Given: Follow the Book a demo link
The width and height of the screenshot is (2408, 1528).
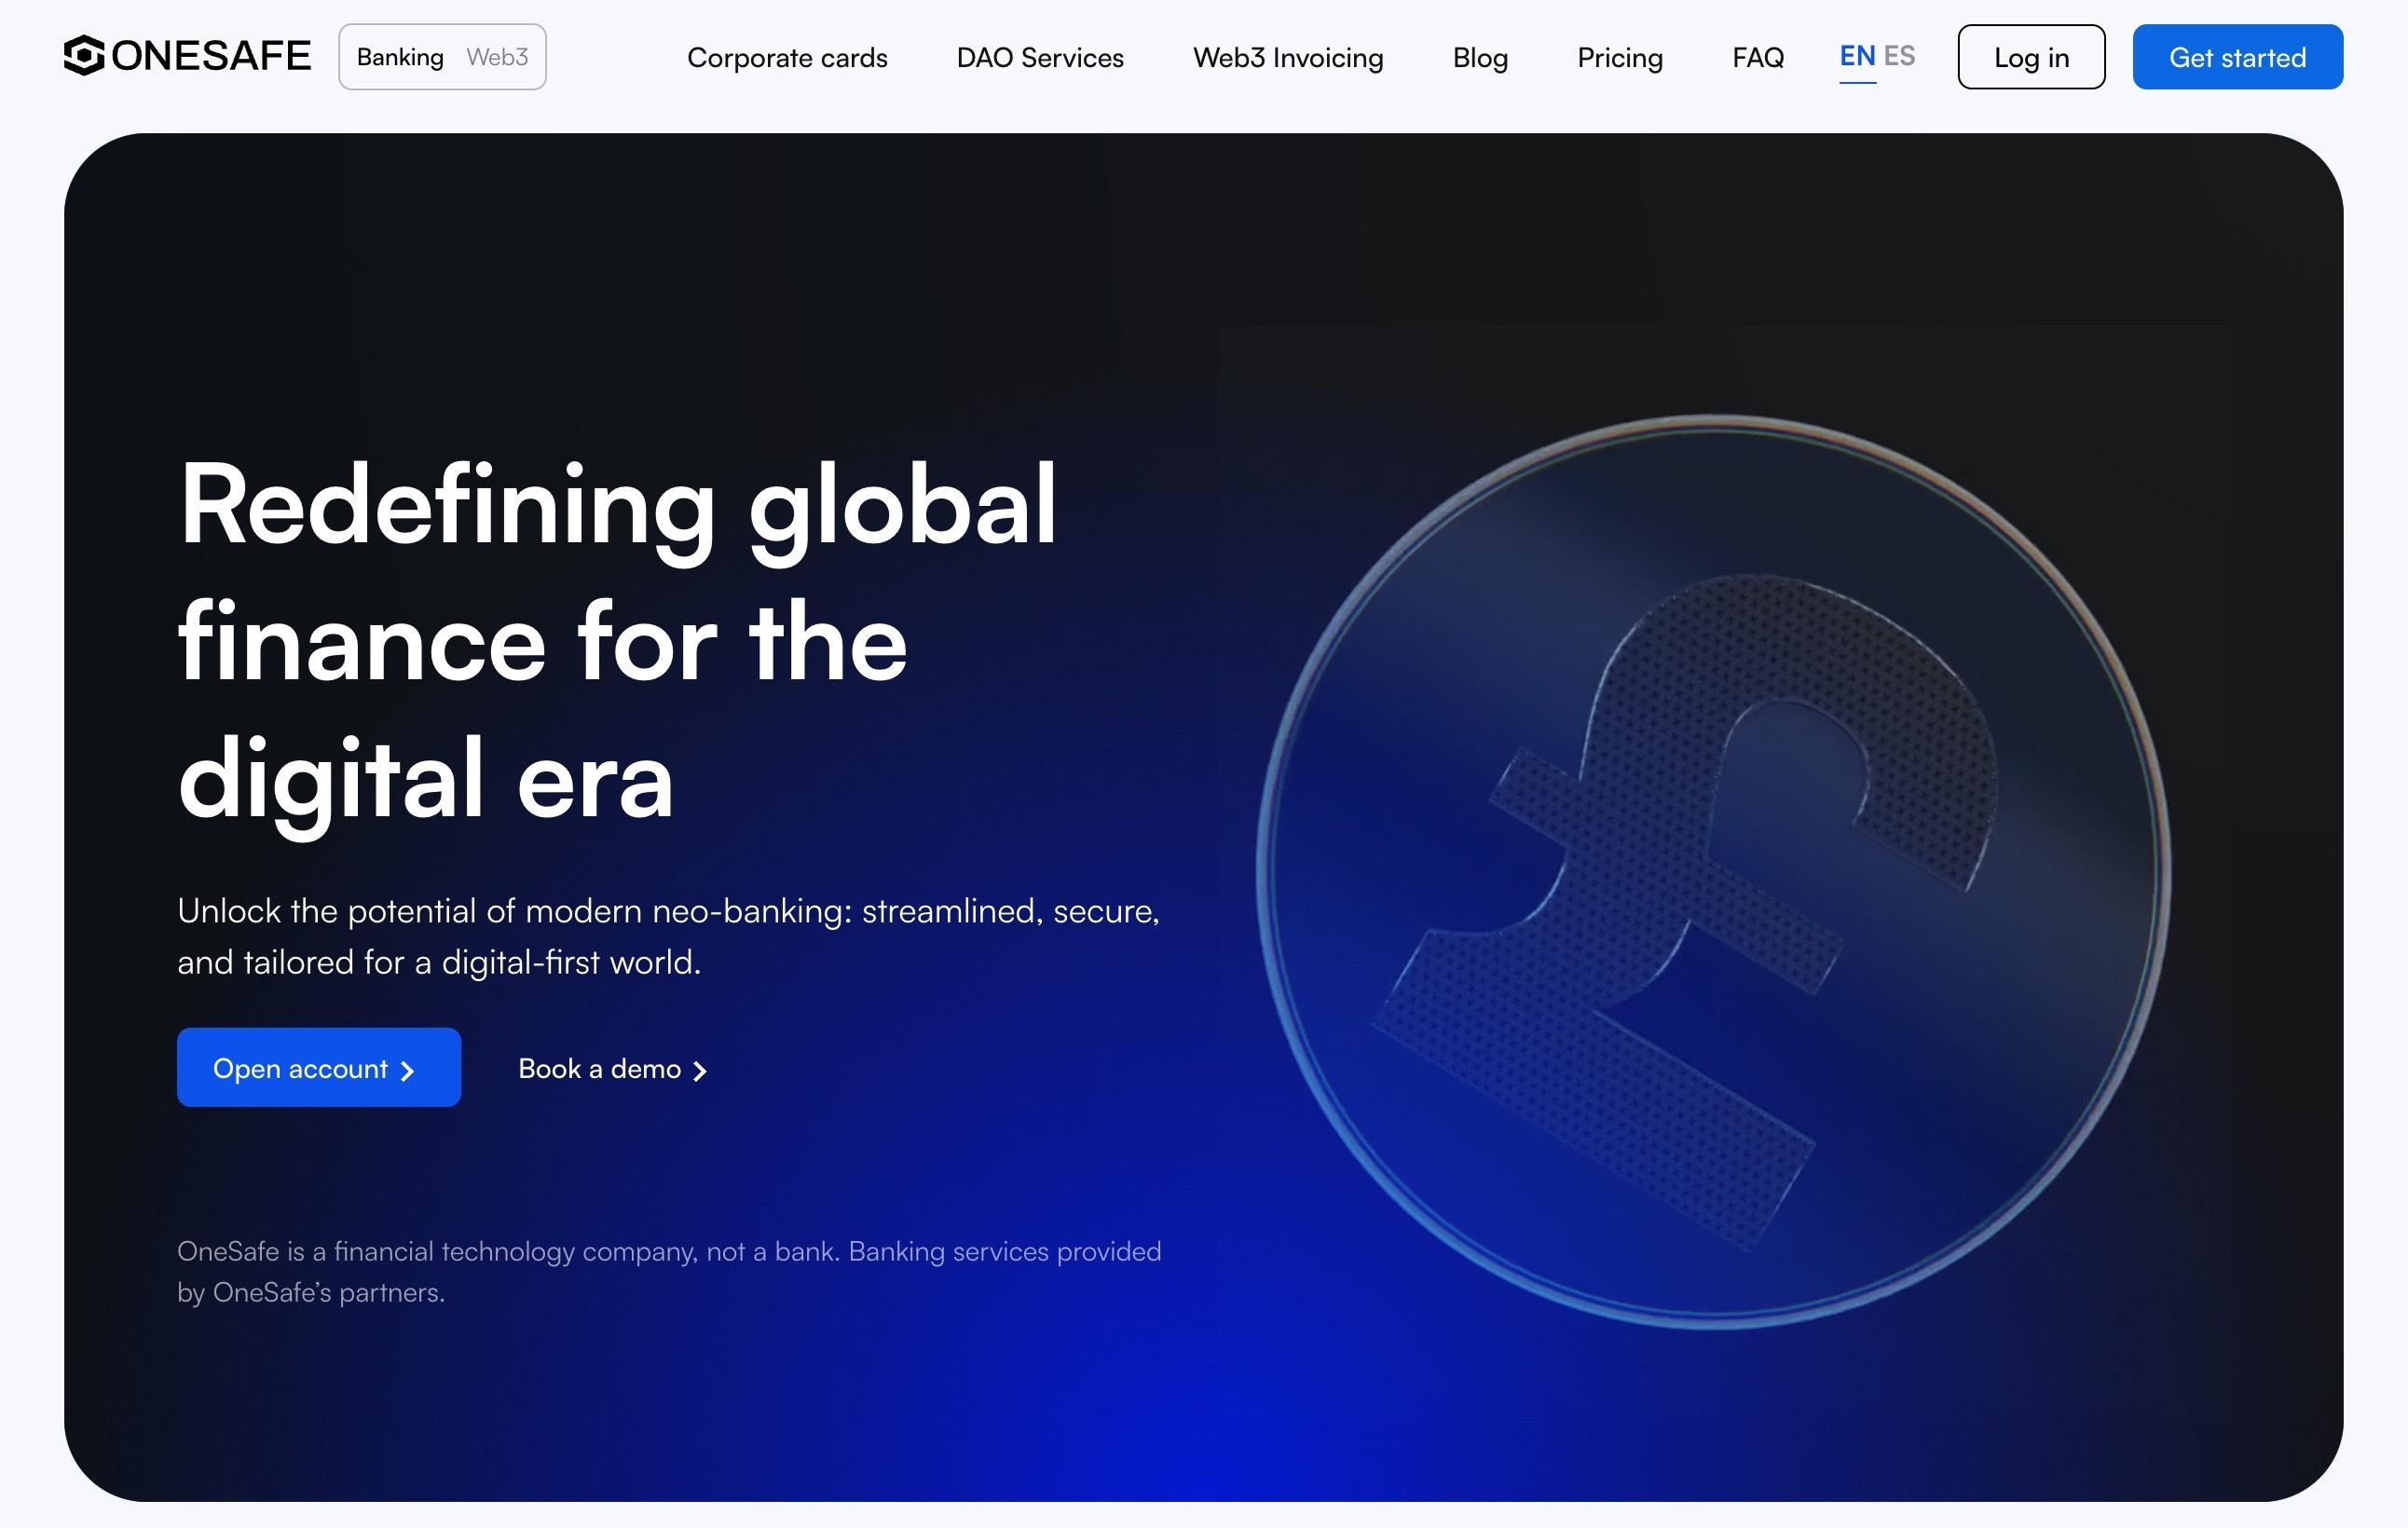Looking at the screenshot, I should click(599, 1069).
